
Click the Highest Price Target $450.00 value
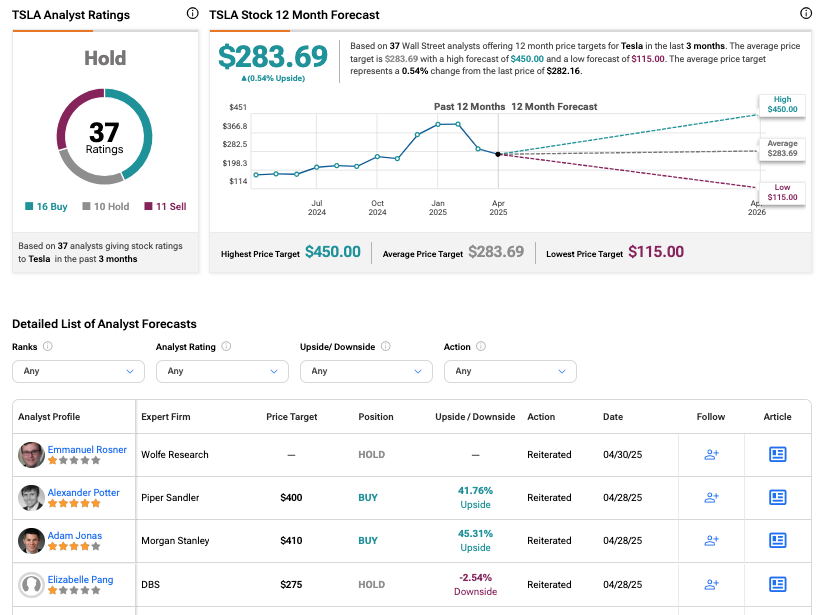[333, 252]
